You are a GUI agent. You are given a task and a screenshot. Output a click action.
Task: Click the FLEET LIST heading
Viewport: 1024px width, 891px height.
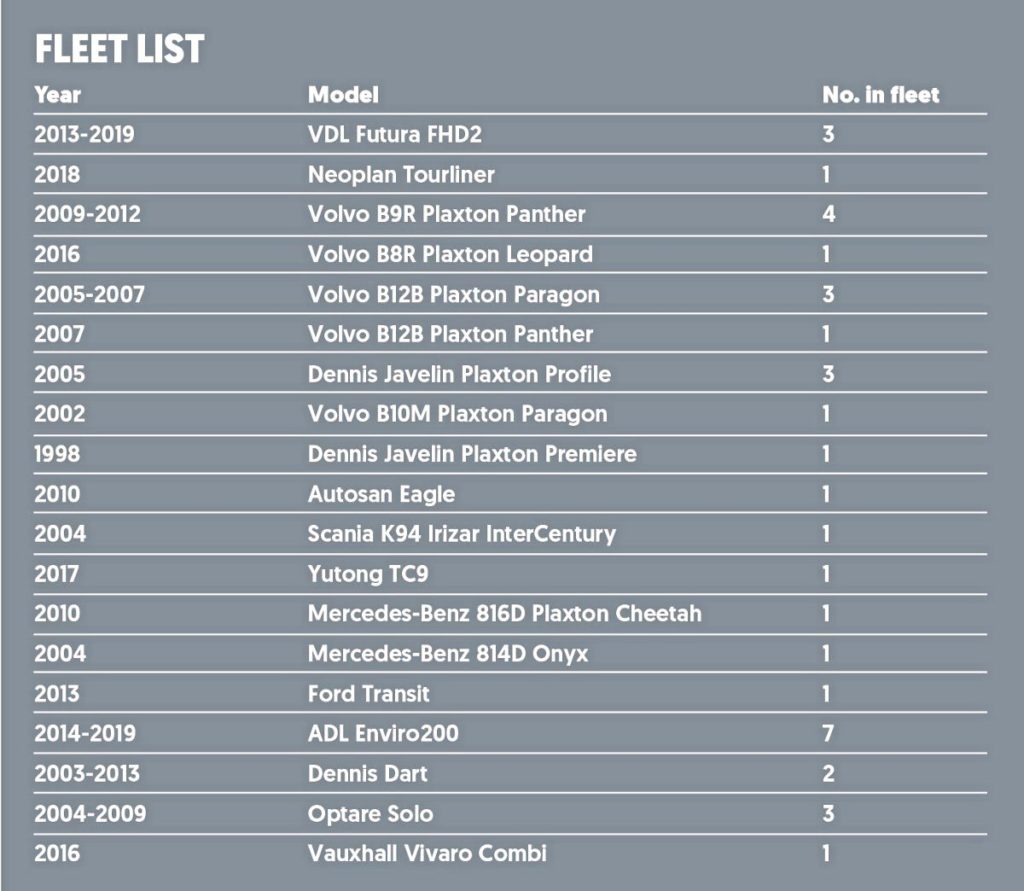[x=120, y=49]
